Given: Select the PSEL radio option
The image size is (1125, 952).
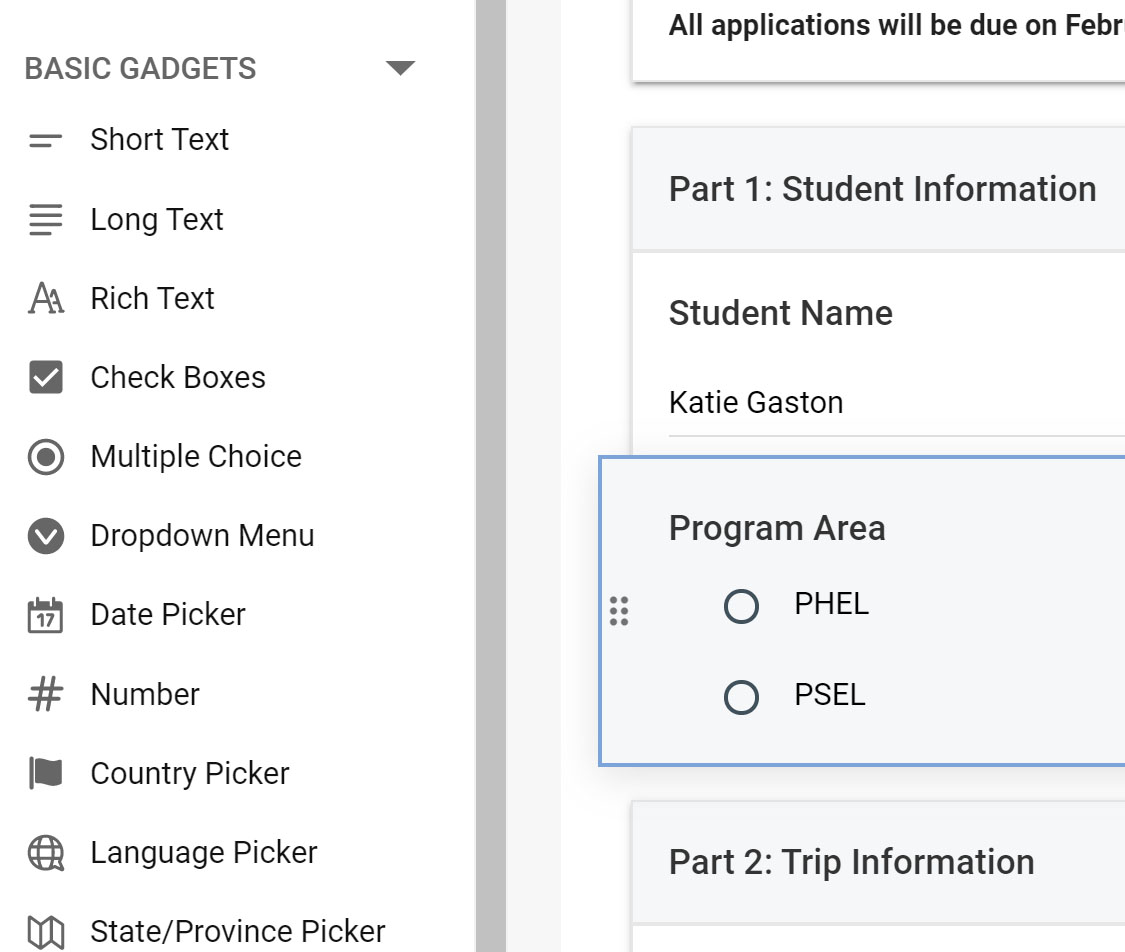Looking at the screenshot, I should point(741,697).
